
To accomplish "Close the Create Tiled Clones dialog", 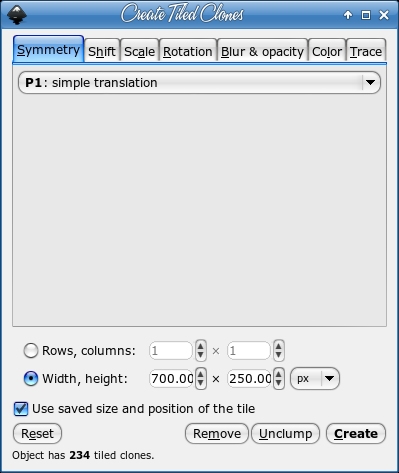I will point(384,15).
